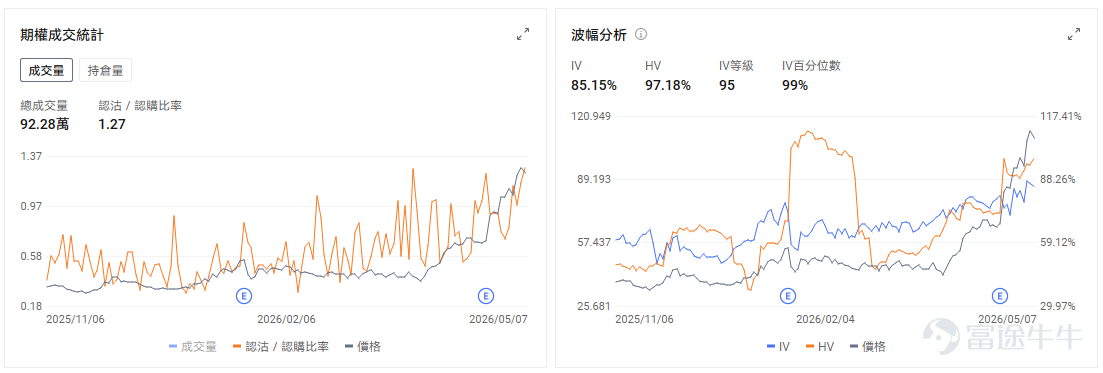Click the IV等級 value 95
Viewport: 1103px width, 373px height.
(x=727, y=85)
